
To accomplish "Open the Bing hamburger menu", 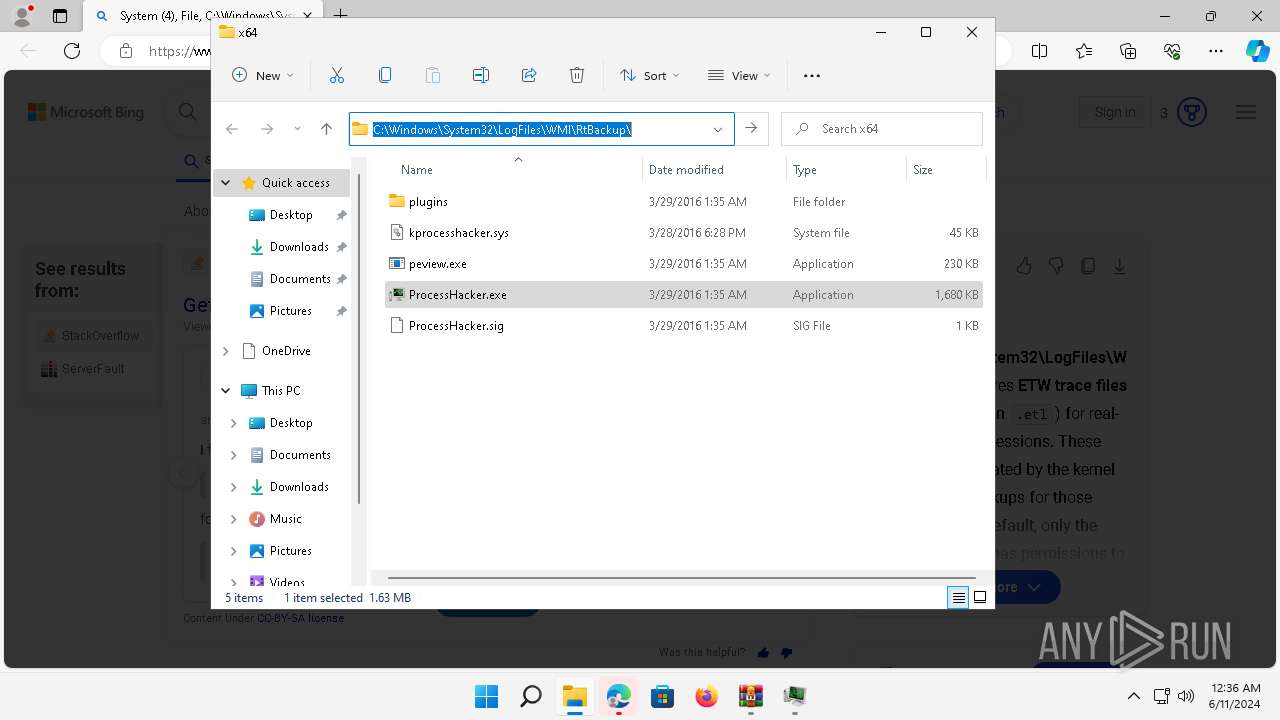I will tap(1246, 112).
